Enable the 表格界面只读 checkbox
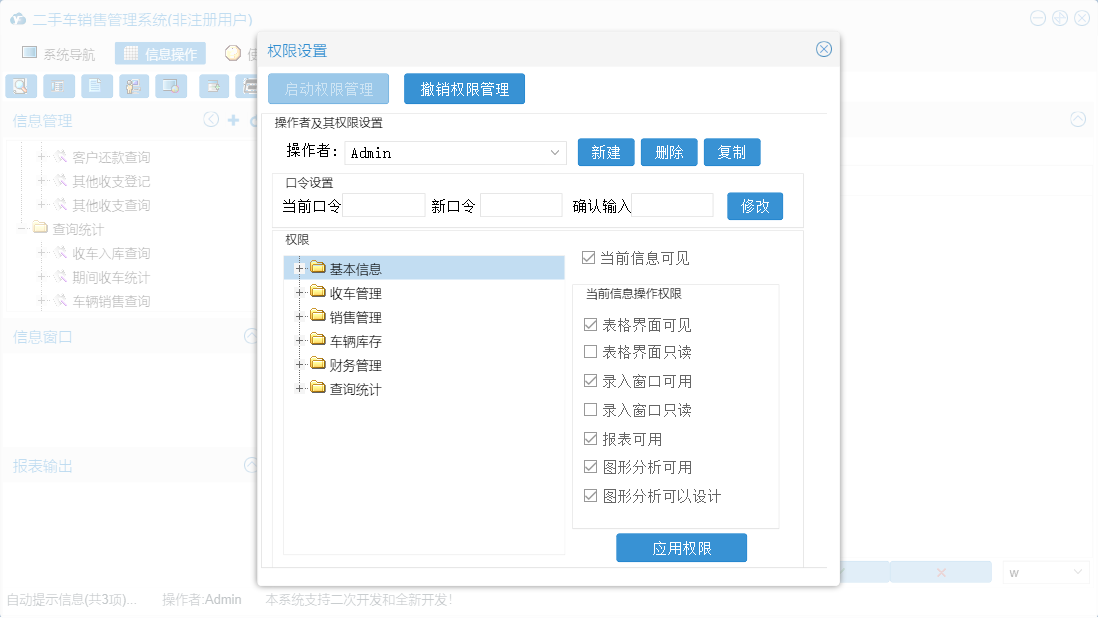 tap(590, 352)
